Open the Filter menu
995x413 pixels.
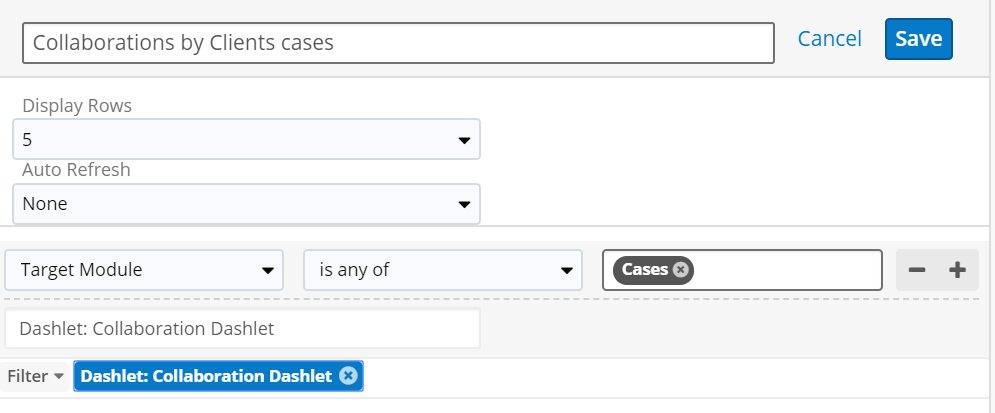tap(36, 376)
